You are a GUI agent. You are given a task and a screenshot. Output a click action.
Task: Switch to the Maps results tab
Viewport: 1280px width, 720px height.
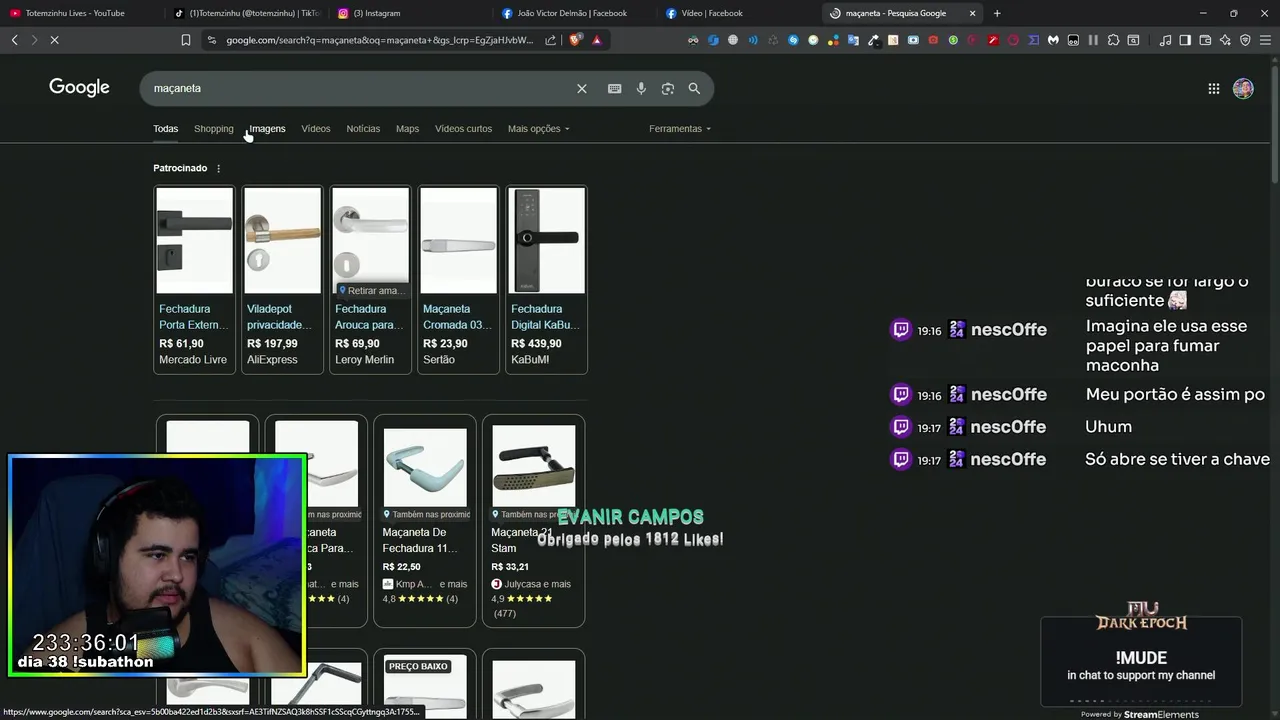pyautogui.click(x=407, y=129)
